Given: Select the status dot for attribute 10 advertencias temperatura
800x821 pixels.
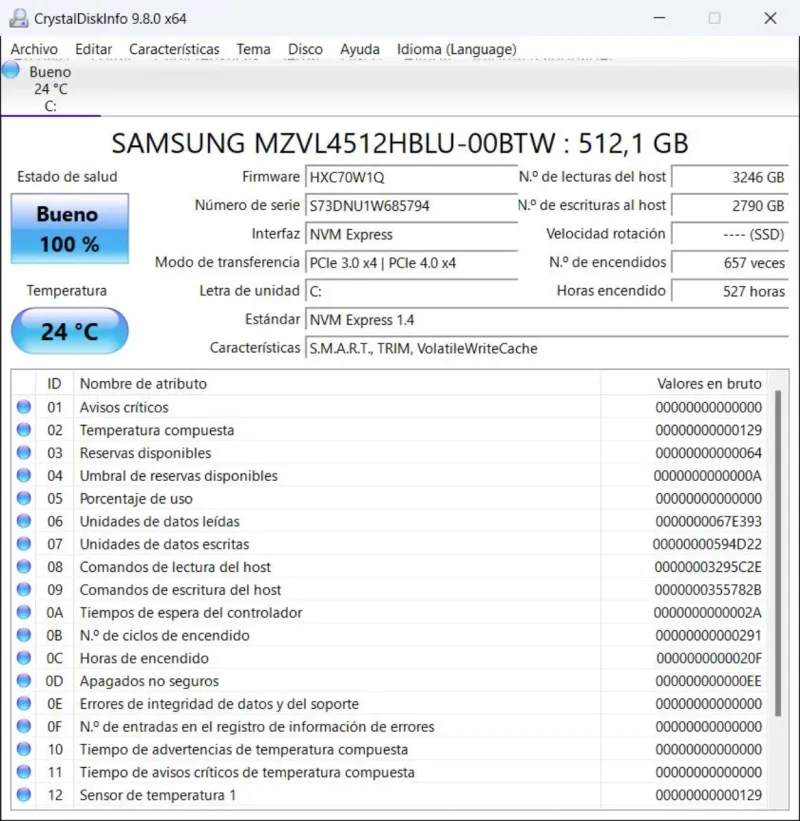Looking at the screenshot, I should click(24, 749).
